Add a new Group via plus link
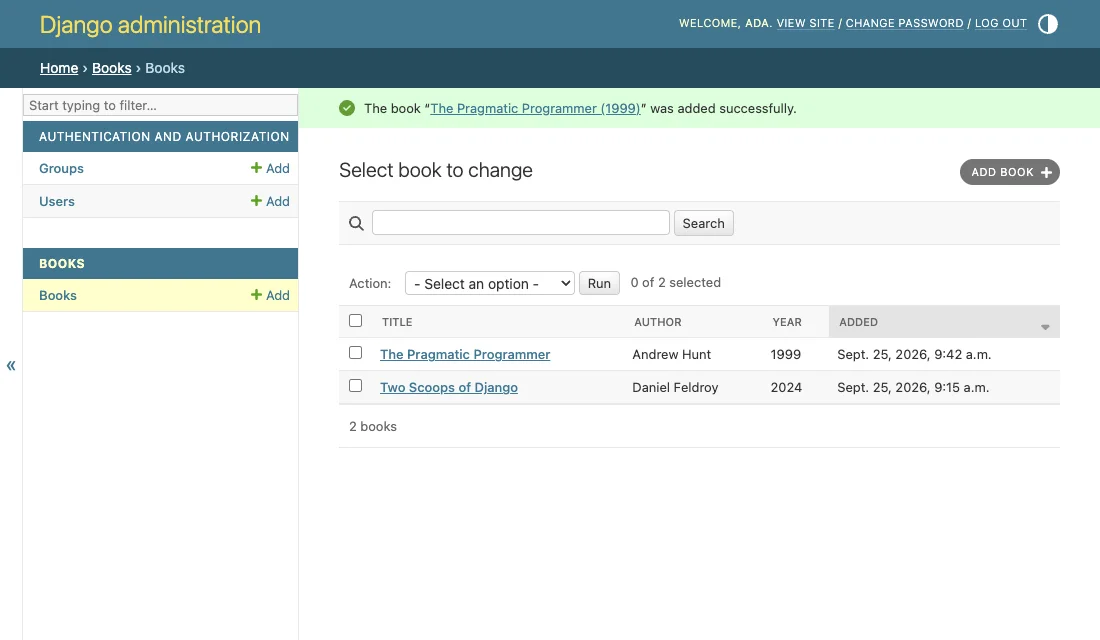The height and width of the screenshot is (640, 1100). pos(270,168)
